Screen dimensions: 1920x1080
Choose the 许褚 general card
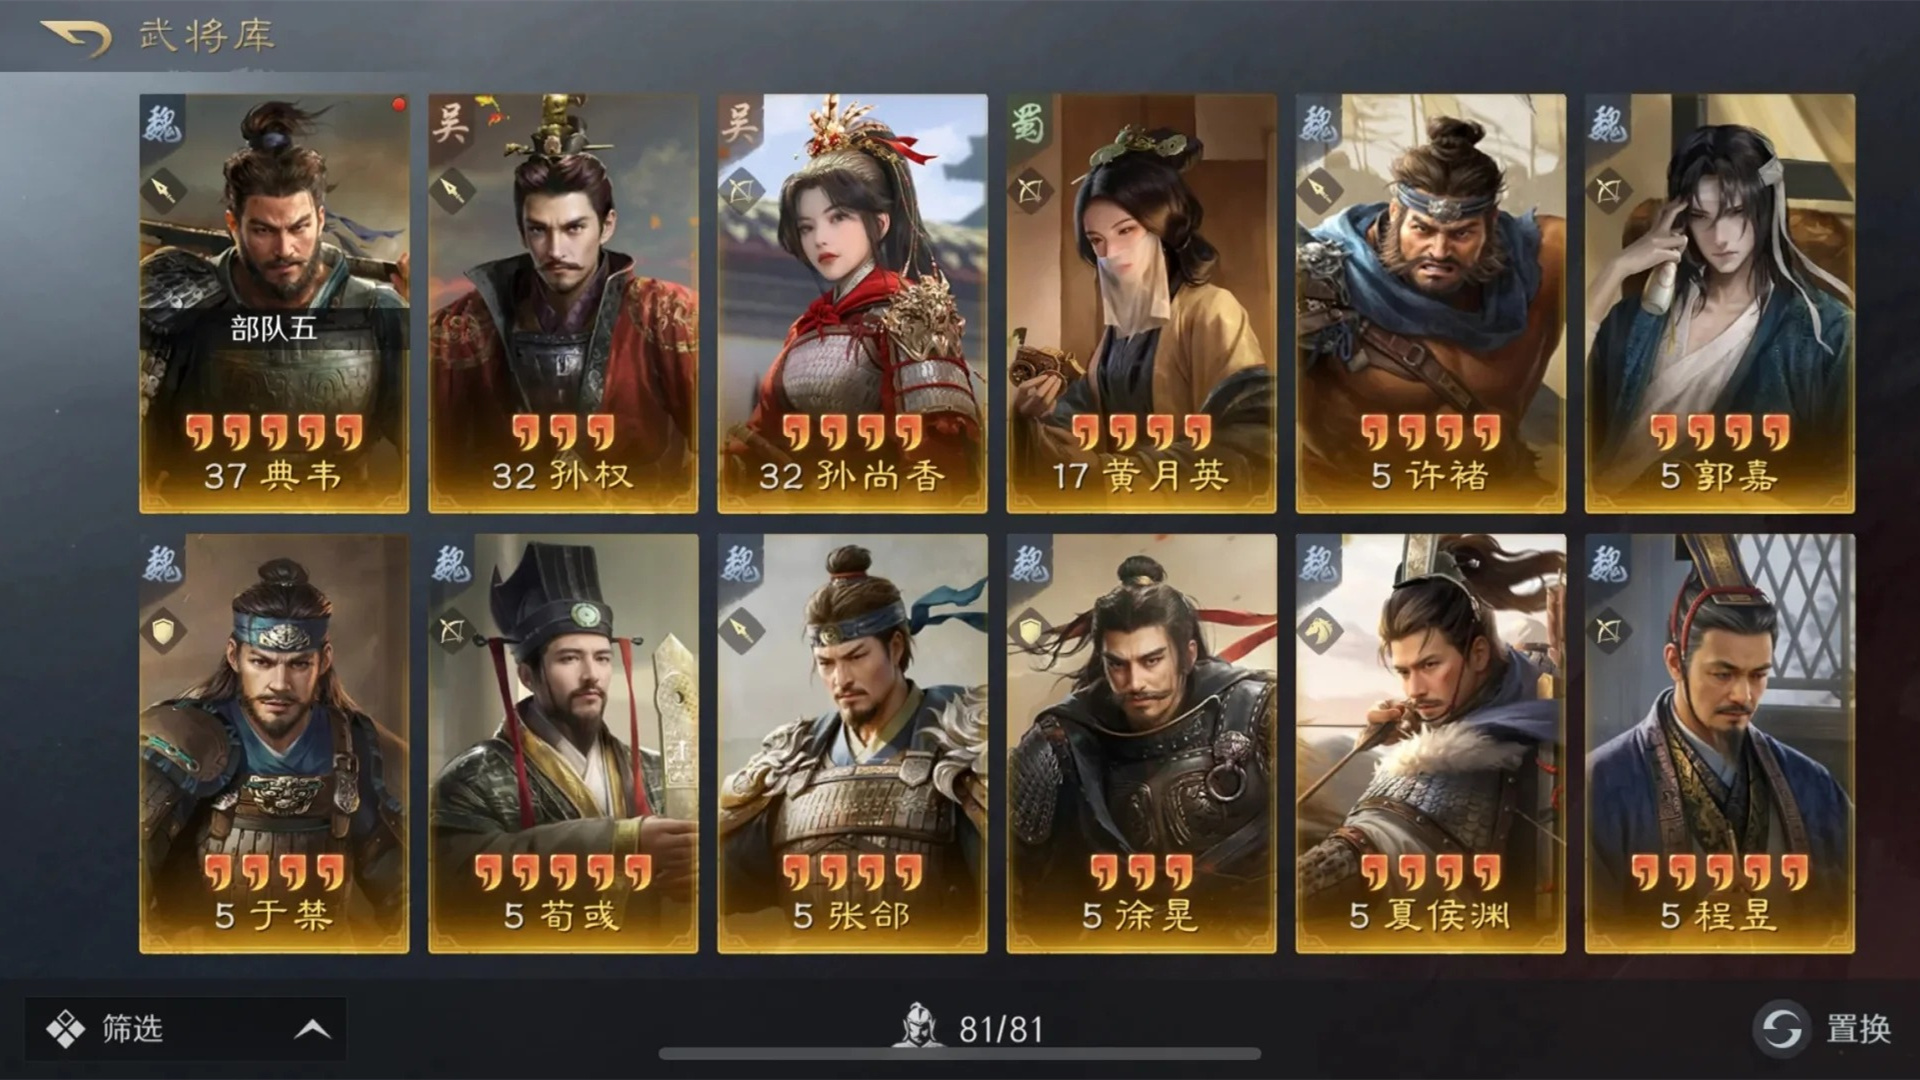[x=1430, y=303]
